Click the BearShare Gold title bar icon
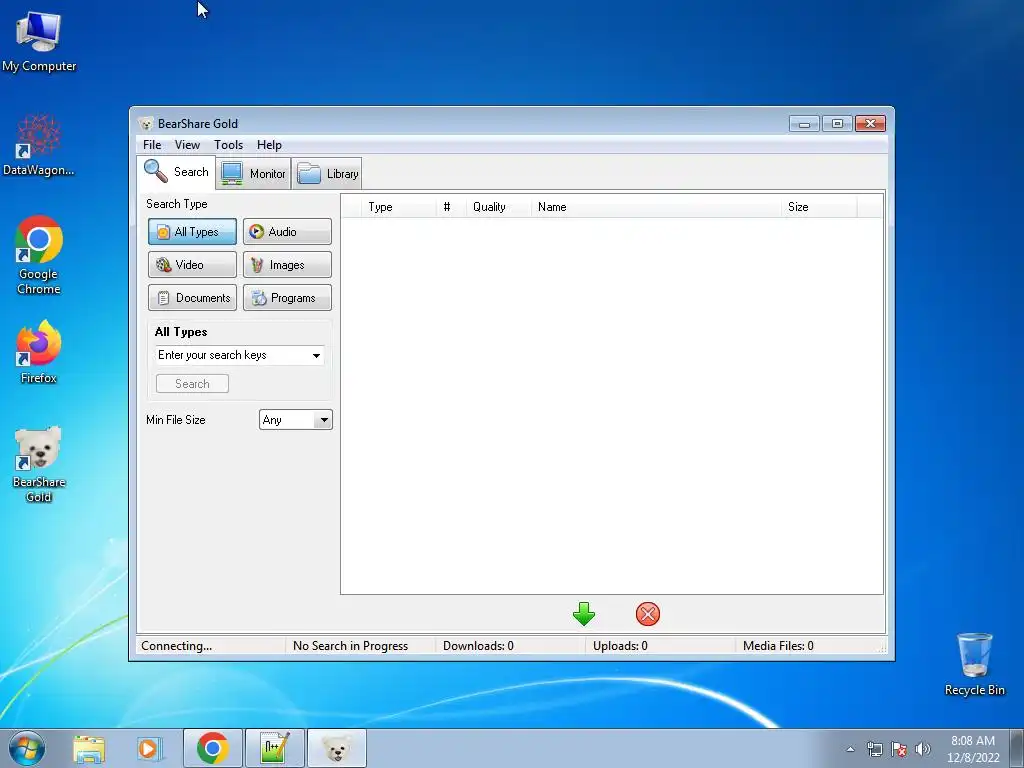Viewport: 1024px width, 768px height. 146,123
